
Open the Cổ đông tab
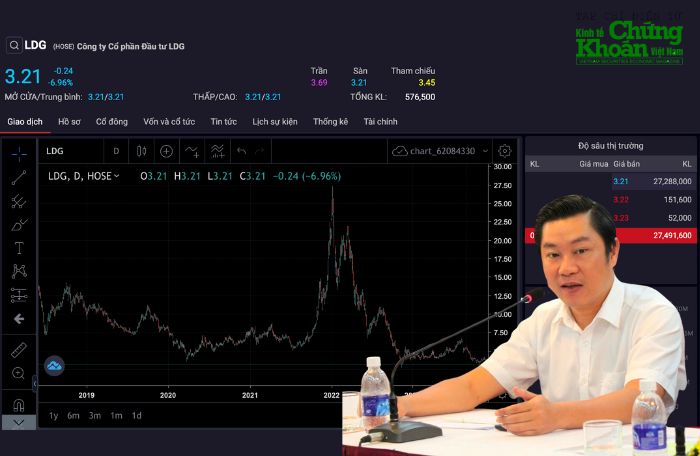tap(112, 121)
